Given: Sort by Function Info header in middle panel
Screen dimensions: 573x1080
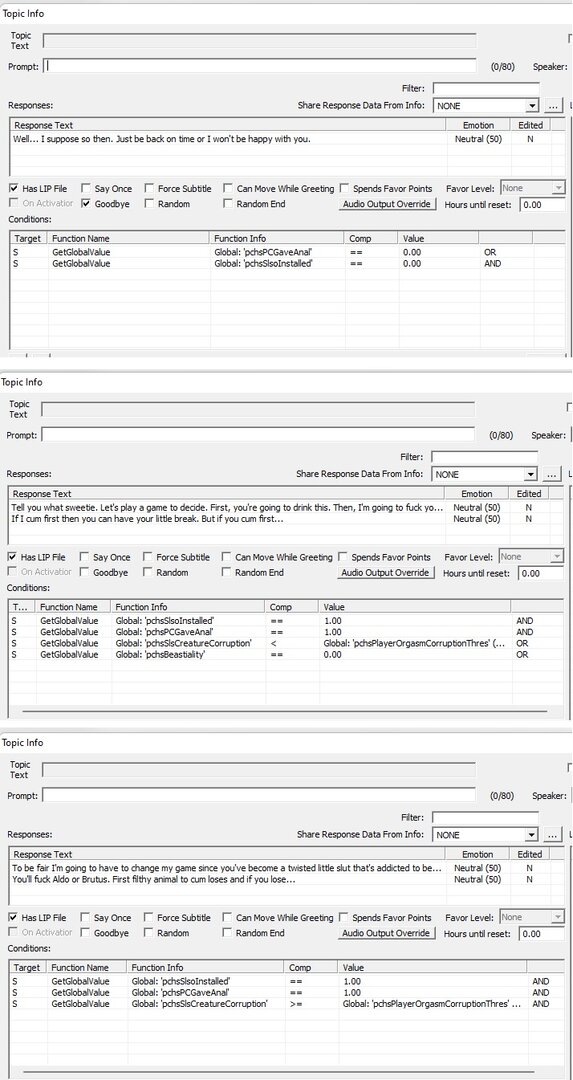Looking at the screenshot, I should (188, 607).
